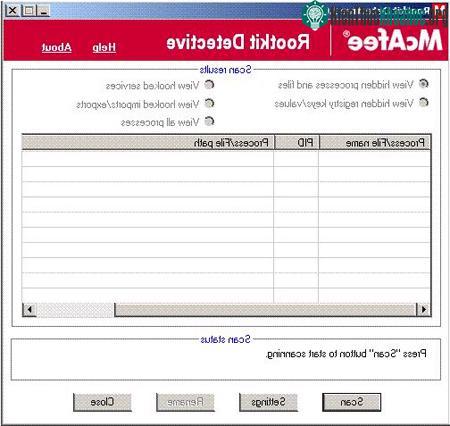Click the Process/File path column header
The height and width of the screenshot is (426, 450).
[148, 143]
